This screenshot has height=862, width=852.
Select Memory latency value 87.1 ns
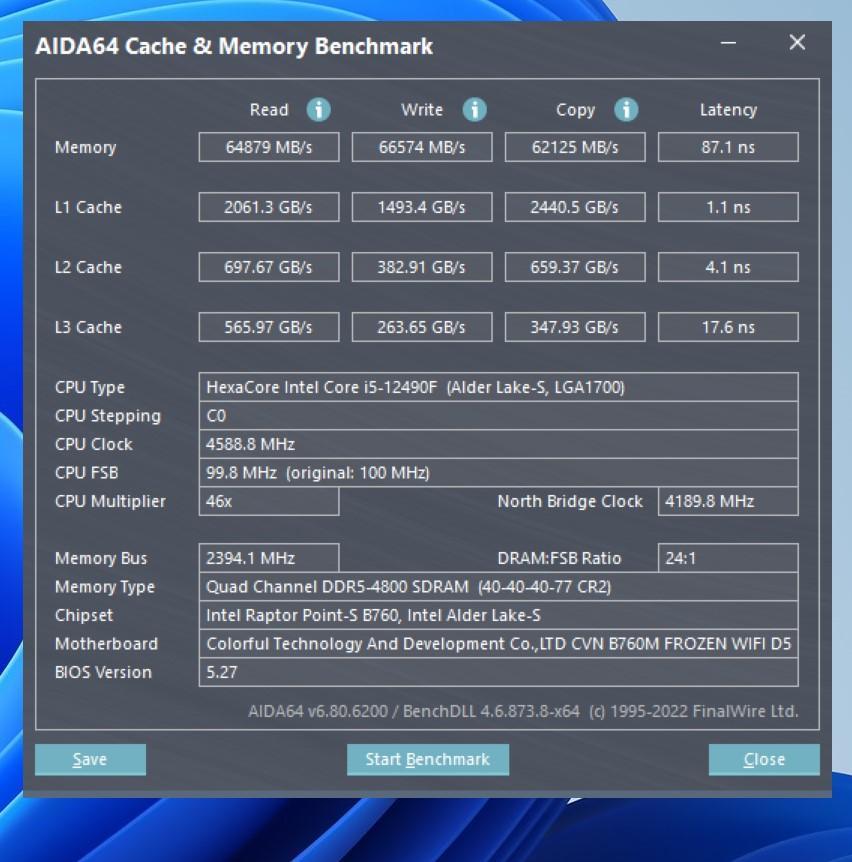(x=728, y=147)
